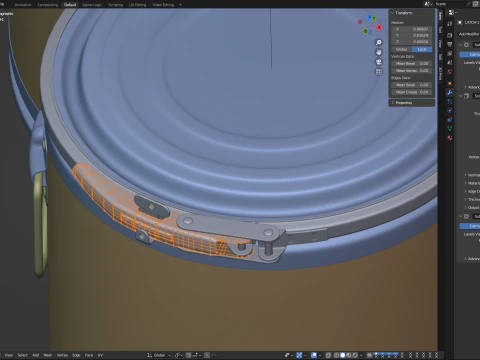Open the Particles properties tab icon

(x=450, y=101)
